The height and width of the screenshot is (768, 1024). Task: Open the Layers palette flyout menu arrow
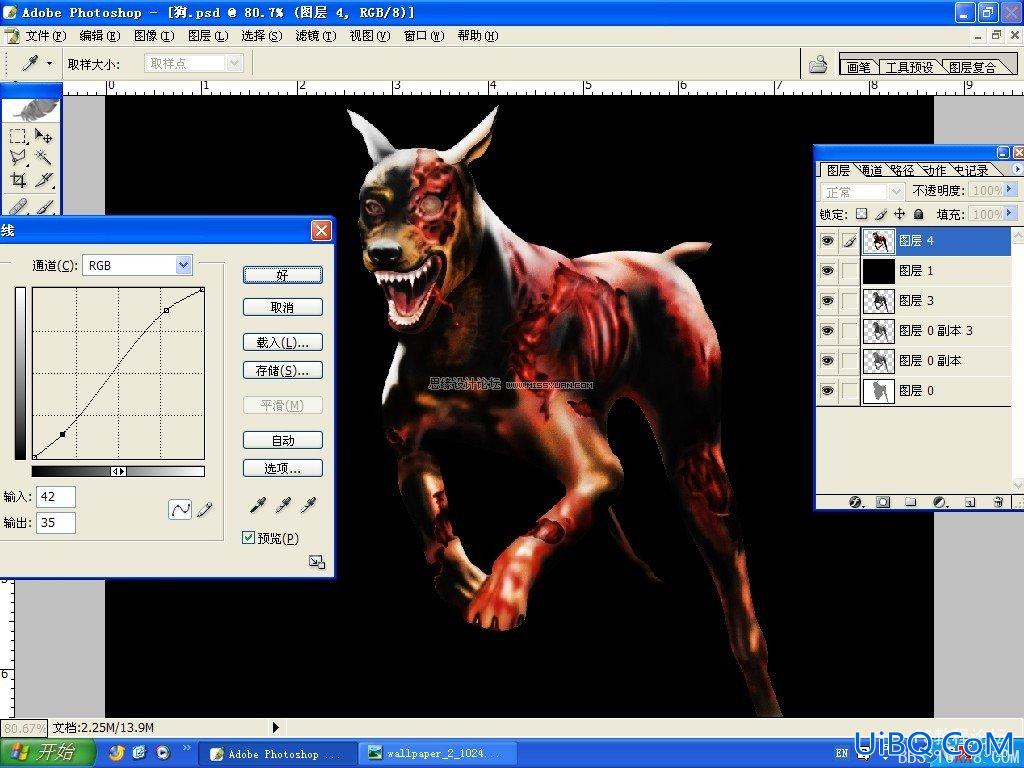pyautogui.click(x=1016, y=169)
